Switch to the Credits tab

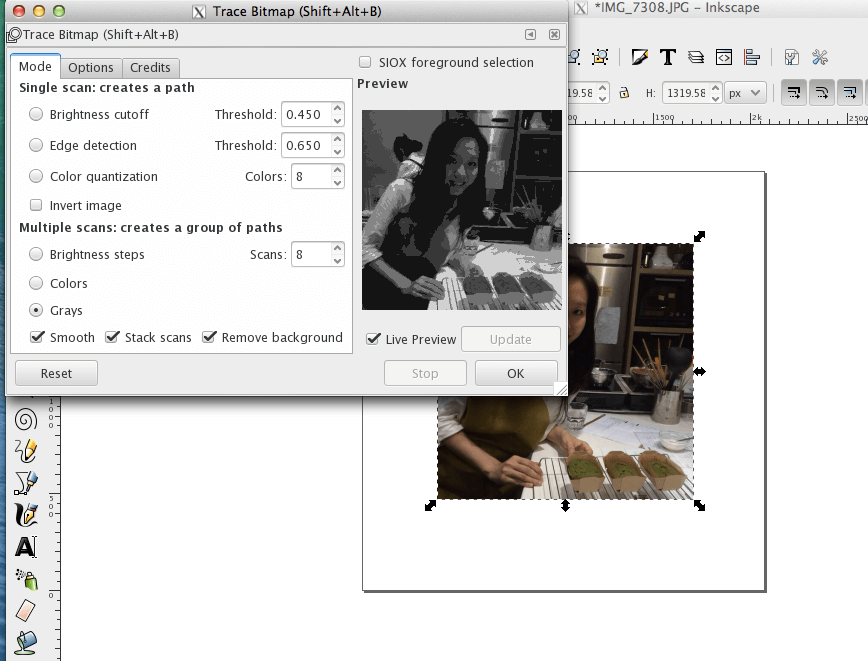[x=150, y=68]
